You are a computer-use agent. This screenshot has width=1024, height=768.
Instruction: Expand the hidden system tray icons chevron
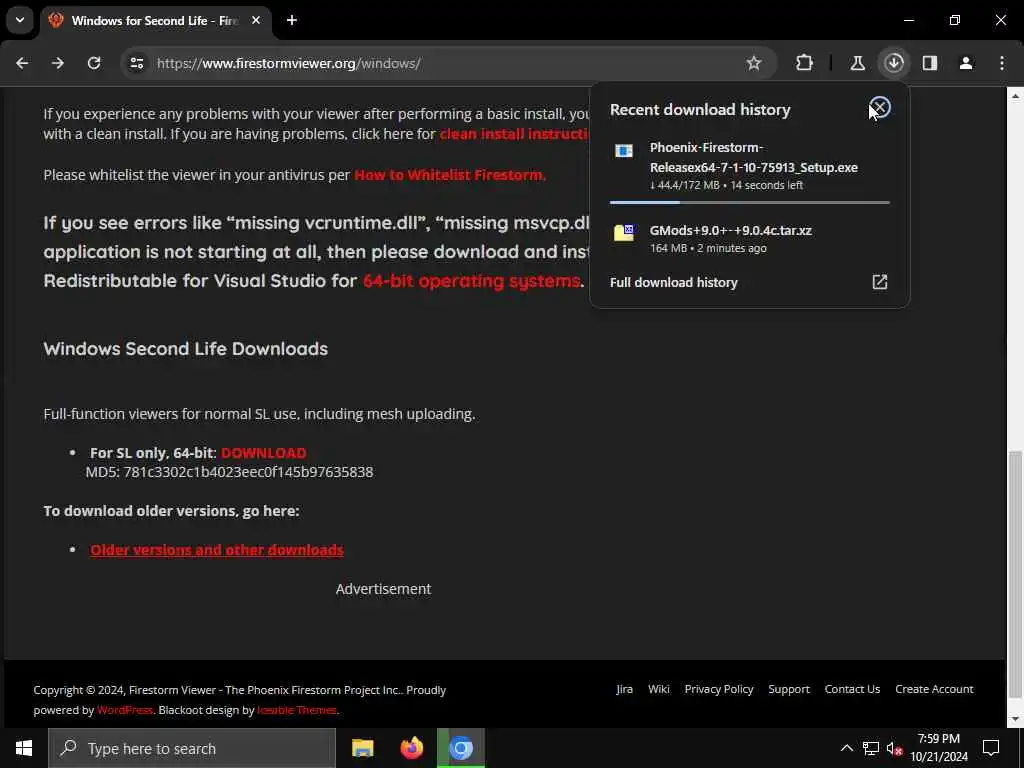(846, 748)
